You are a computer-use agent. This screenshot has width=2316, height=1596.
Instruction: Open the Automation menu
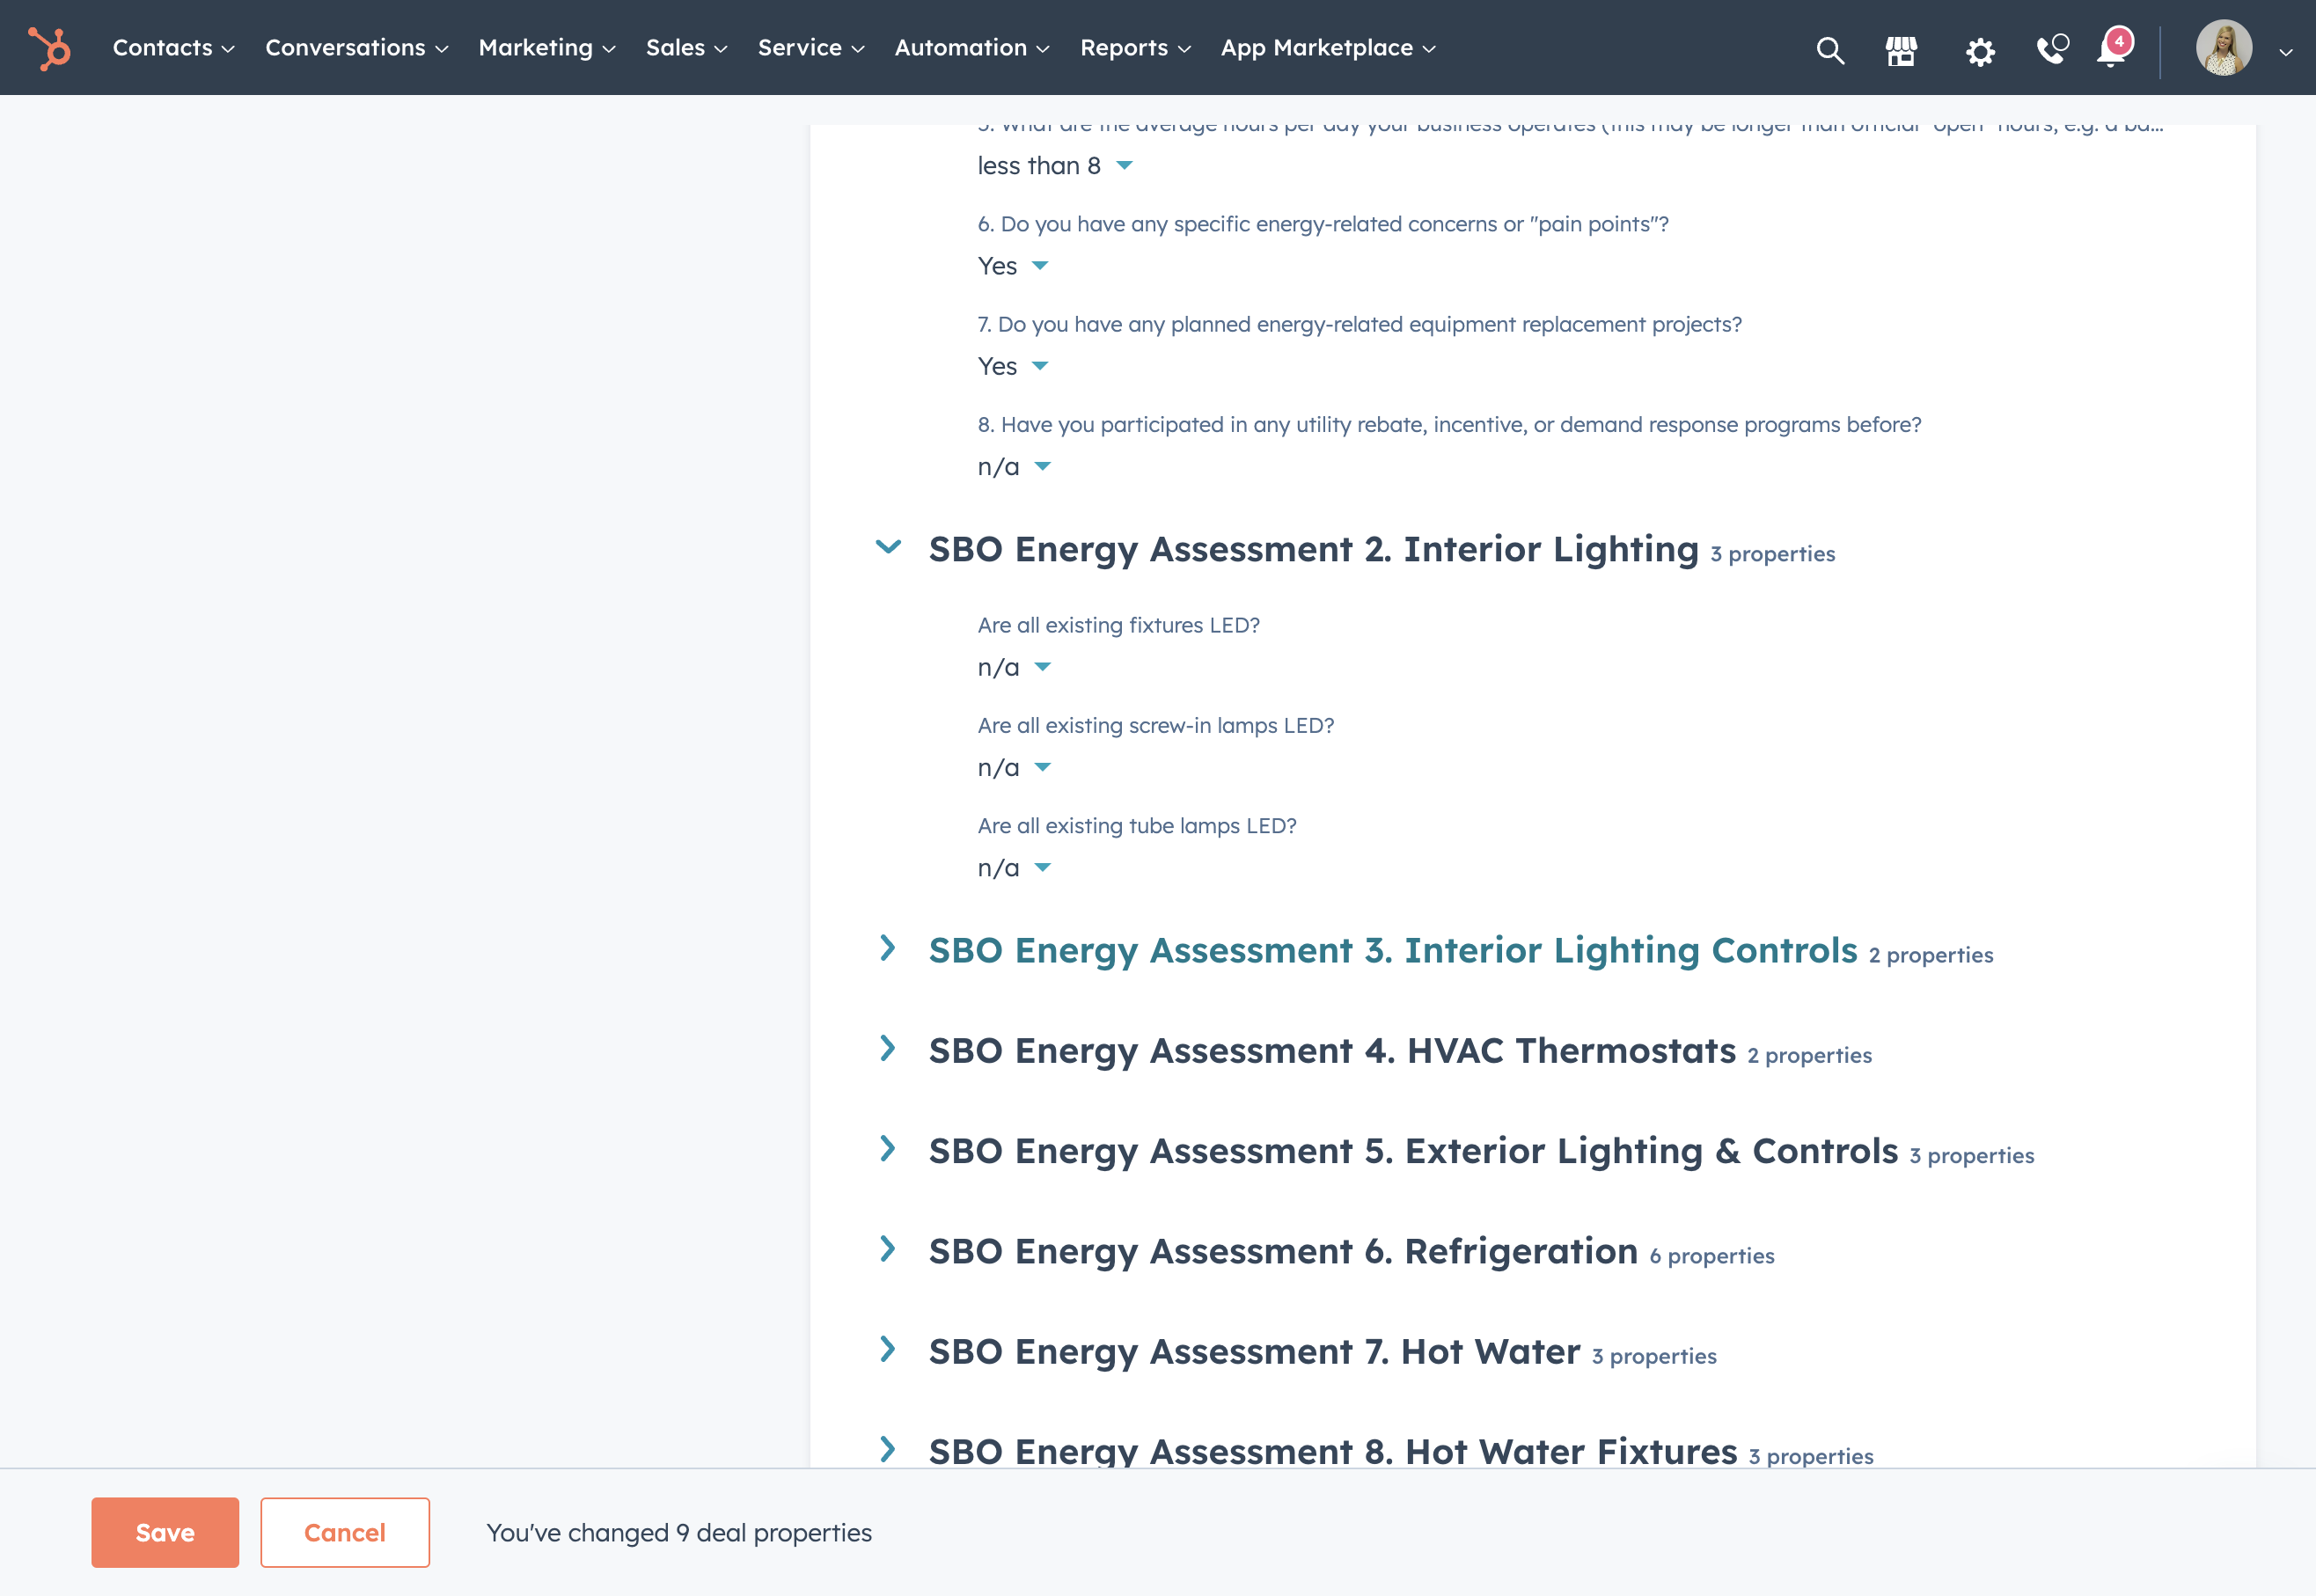pos(972,48)
